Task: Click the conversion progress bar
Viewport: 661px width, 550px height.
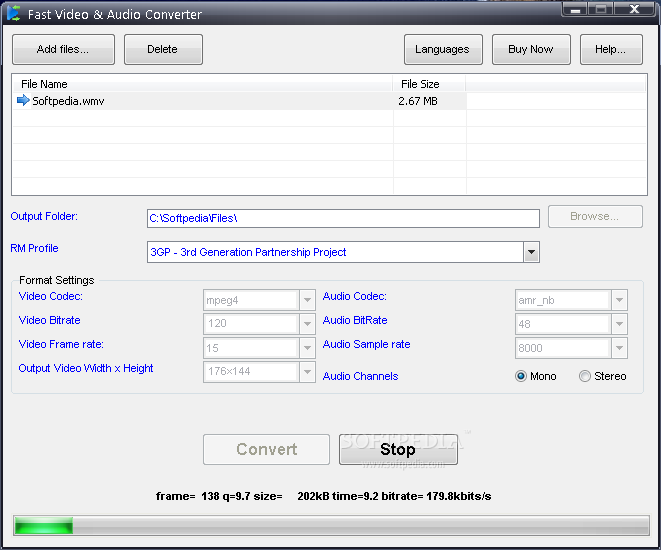Action: (x=331, y=526)
